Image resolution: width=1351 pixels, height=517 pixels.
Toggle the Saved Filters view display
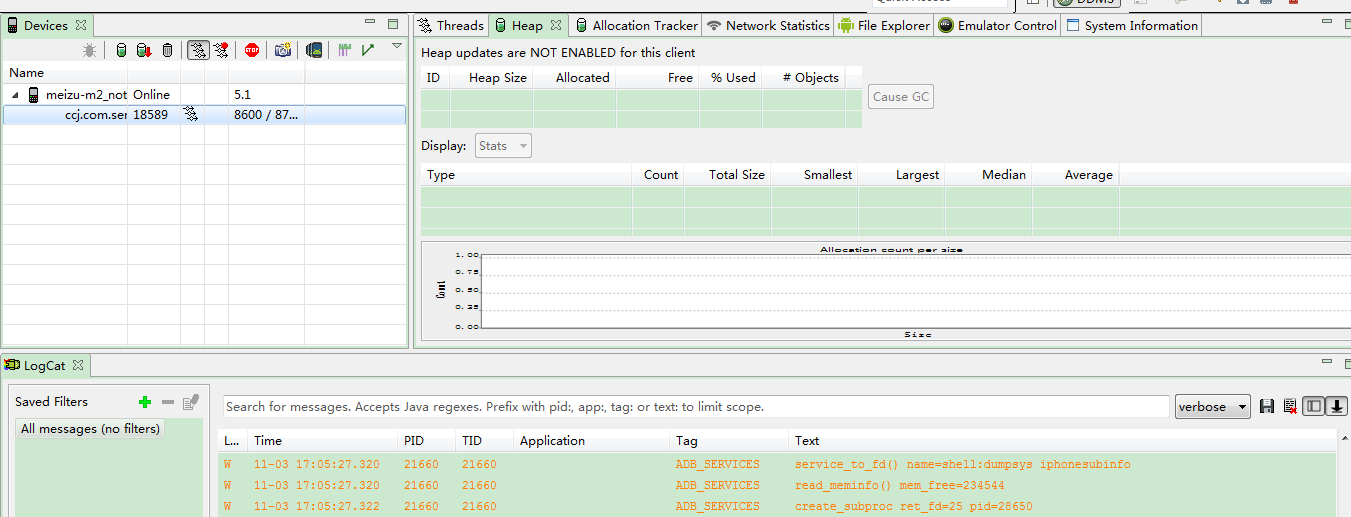pyautogui.click(x=1314, y=406)
